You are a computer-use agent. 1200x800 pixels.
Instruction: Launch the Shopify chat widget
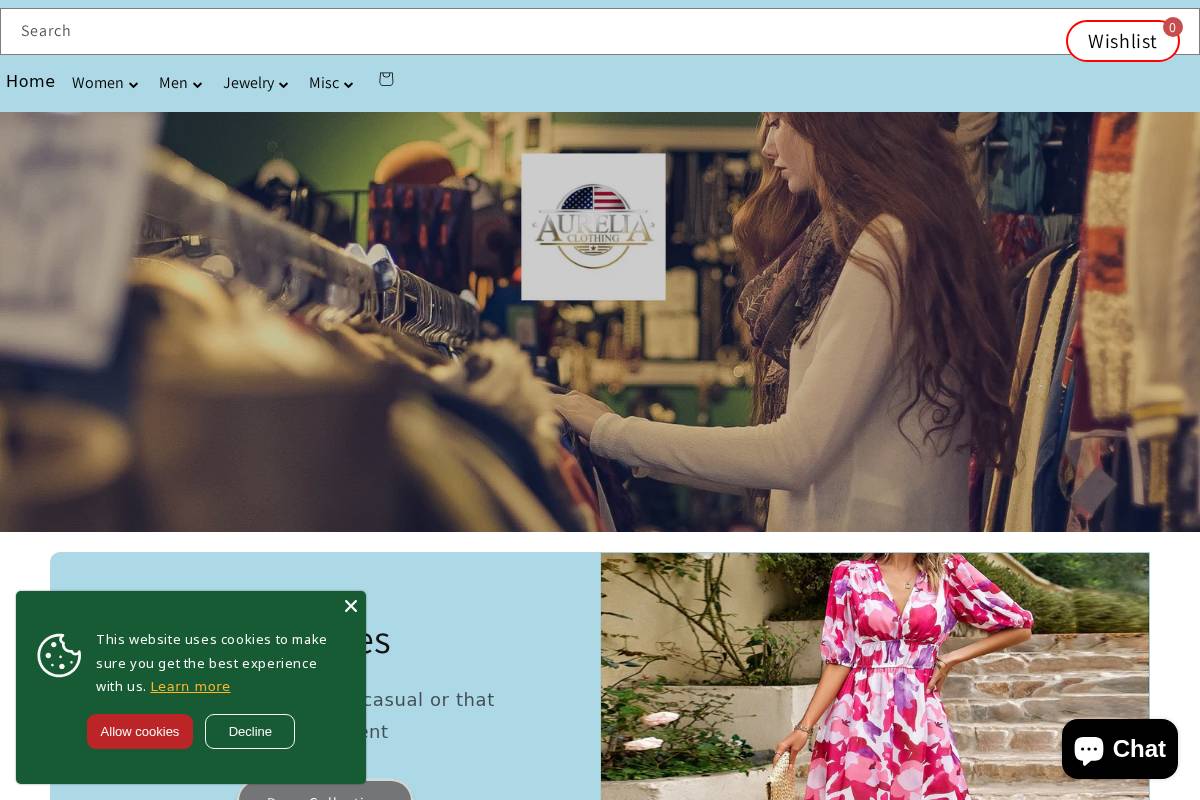(x=1120, y=749)
